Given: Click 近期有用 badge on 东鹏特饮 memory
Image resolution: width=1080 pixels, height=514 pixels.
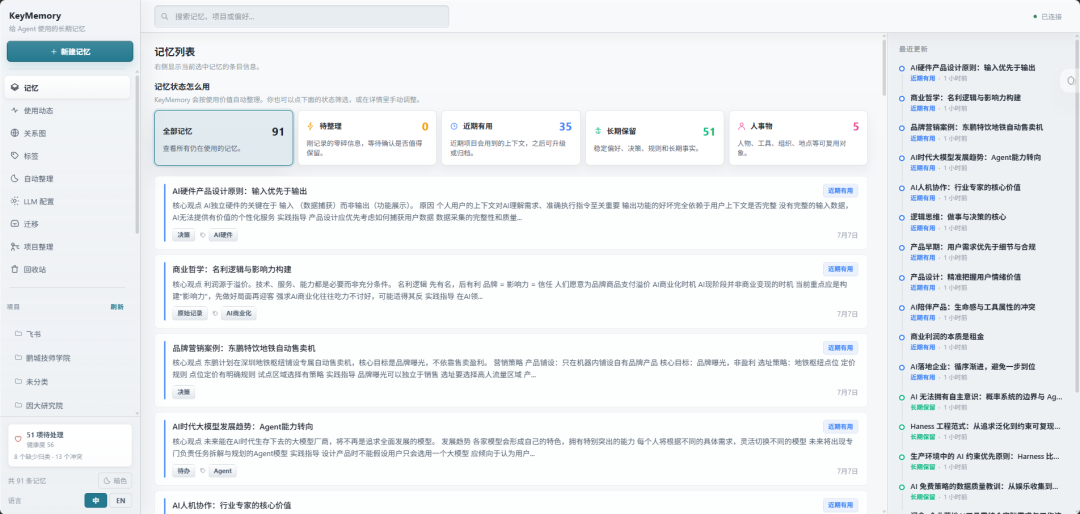Looking at the screenshot, I should tap(840, 348).
